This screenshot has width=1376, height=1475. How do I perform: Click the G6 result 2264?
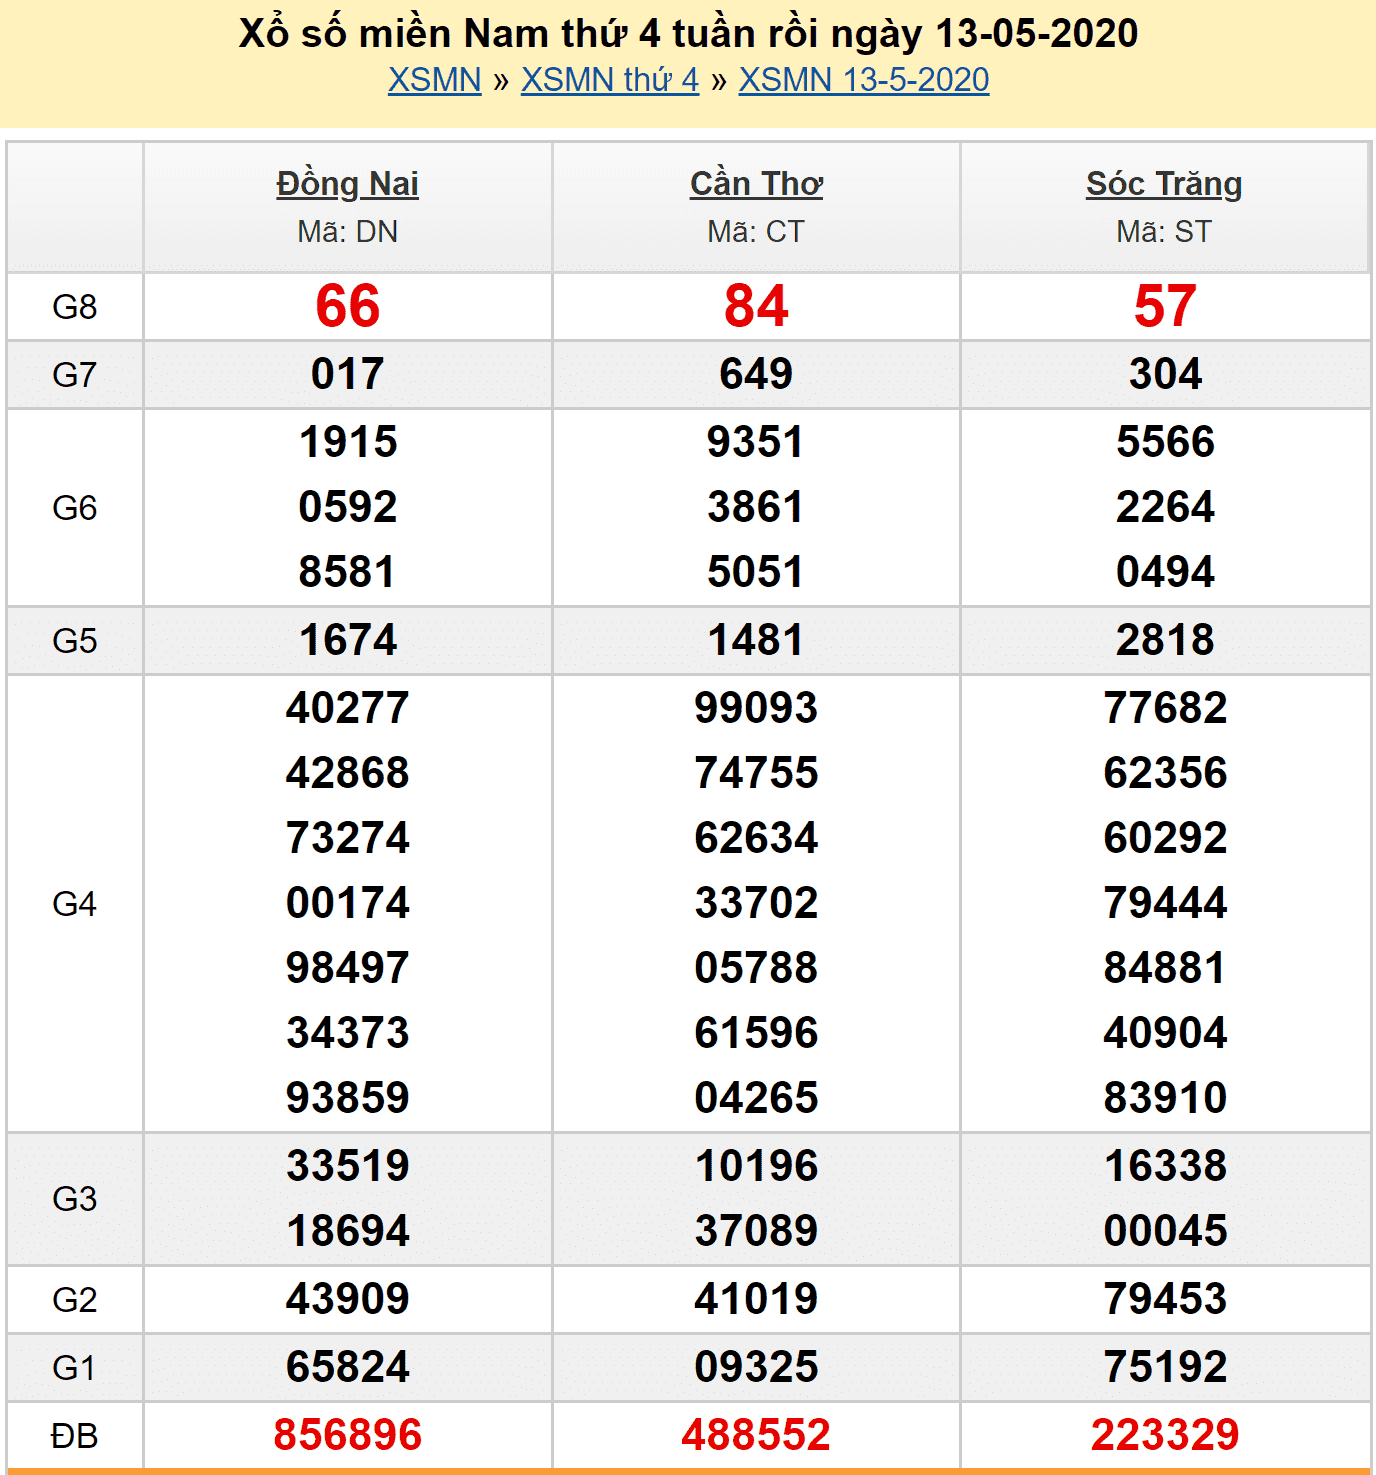[x=1165, y=507]
